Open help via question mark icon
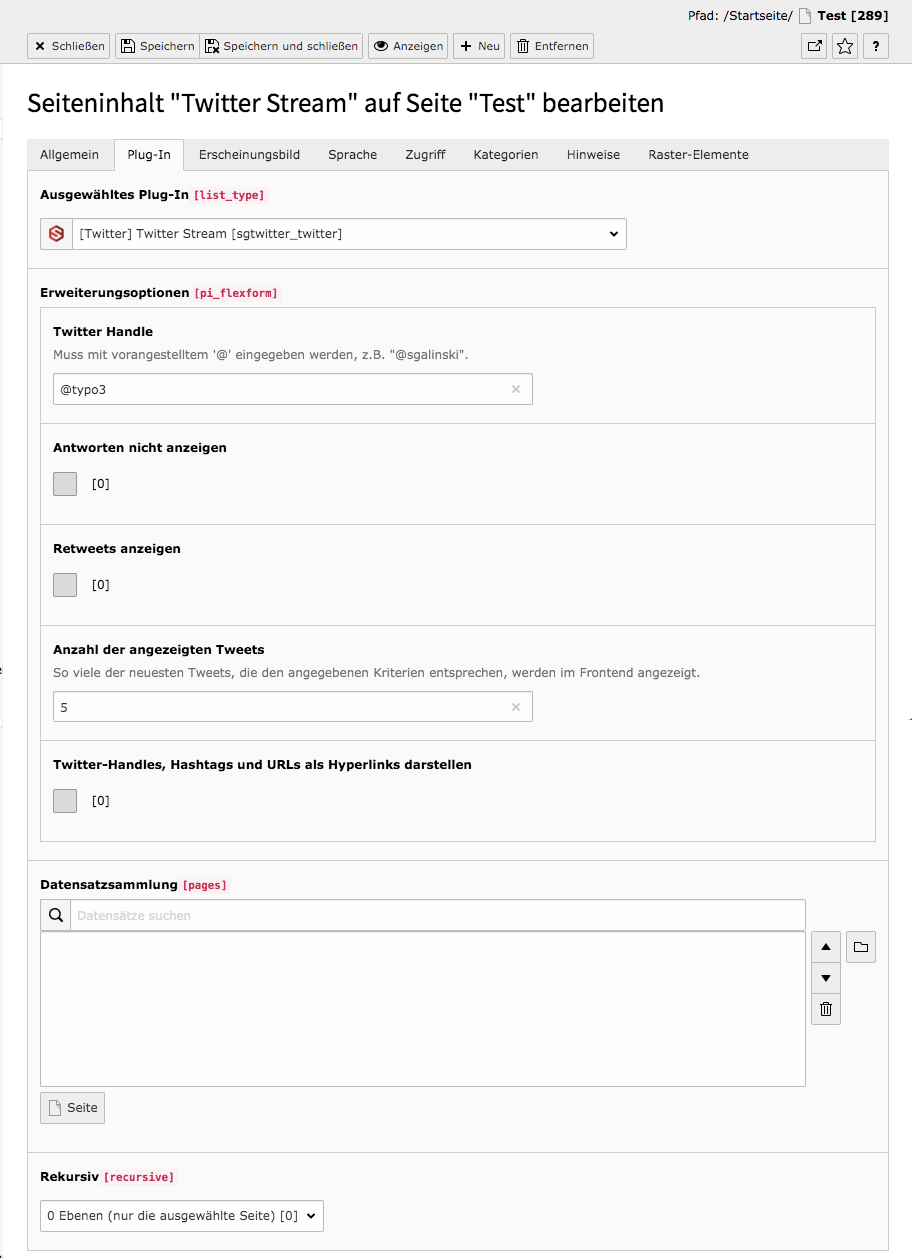912x1258 pixels. tap(876, 46)
